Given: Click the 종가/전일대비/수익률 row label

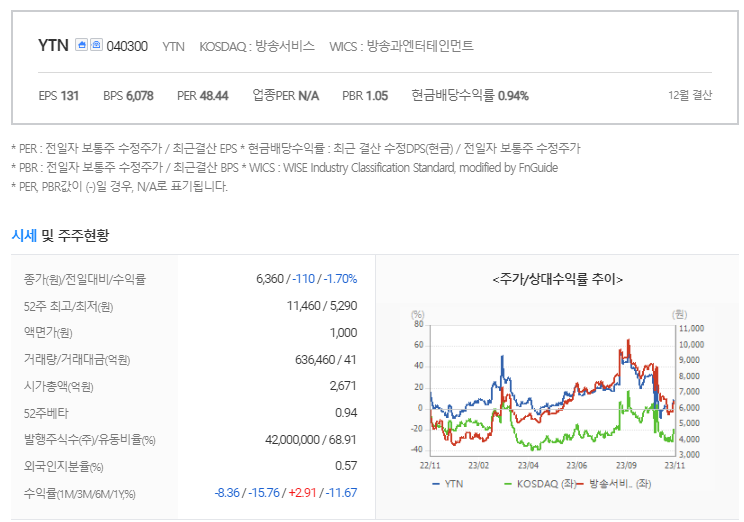Looking at the screenshot, I should (x=84, y=279).
